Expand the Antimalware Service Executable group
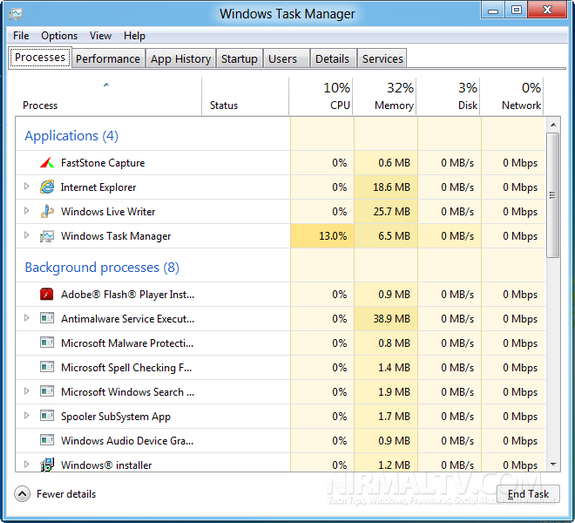The width and height of the screenshot is (575, 523). pos(26,318)
